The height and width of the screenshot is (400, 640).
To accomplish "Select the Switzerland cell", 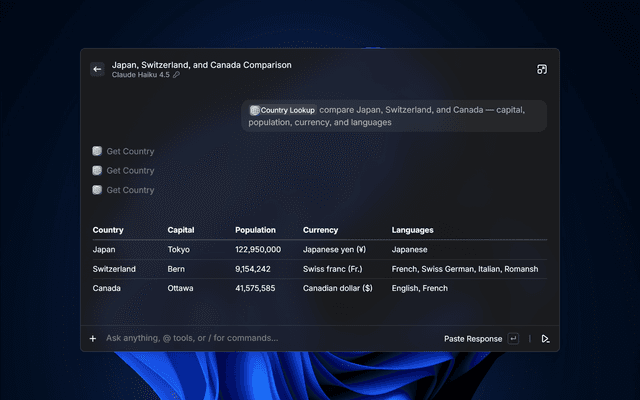I will tap(114, 269).
